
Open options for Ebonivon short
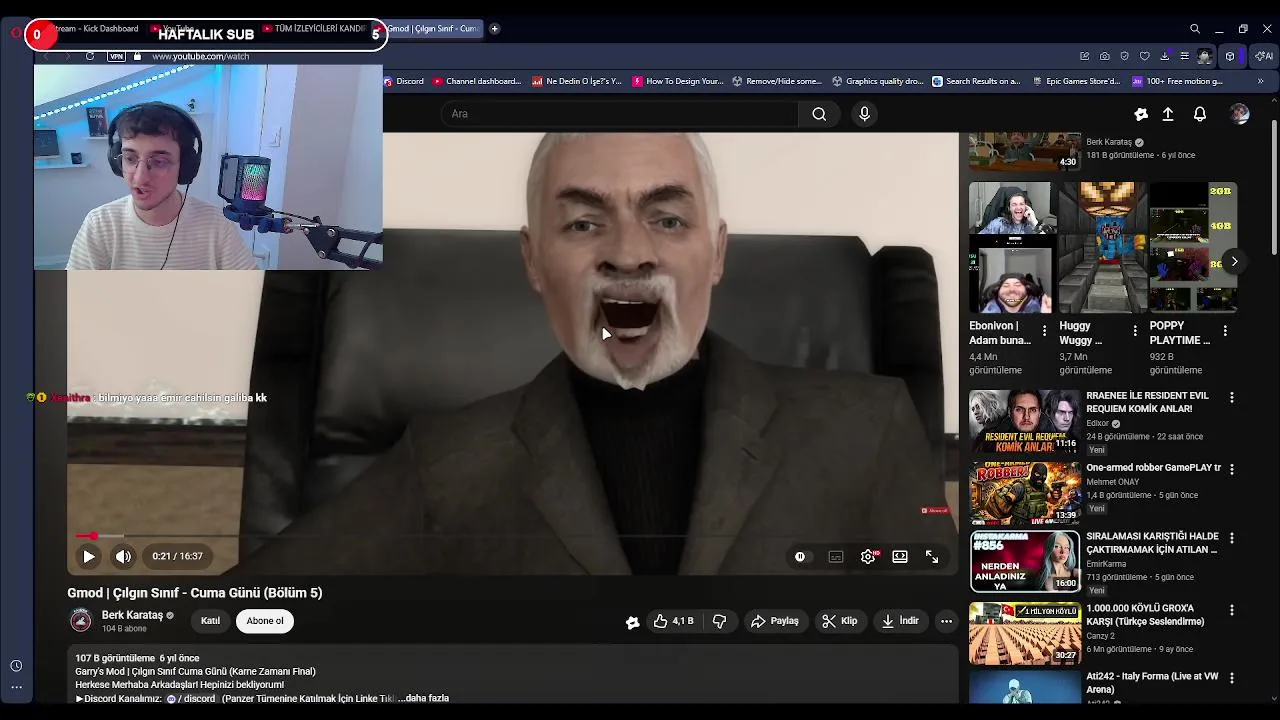coord(1044,330)
